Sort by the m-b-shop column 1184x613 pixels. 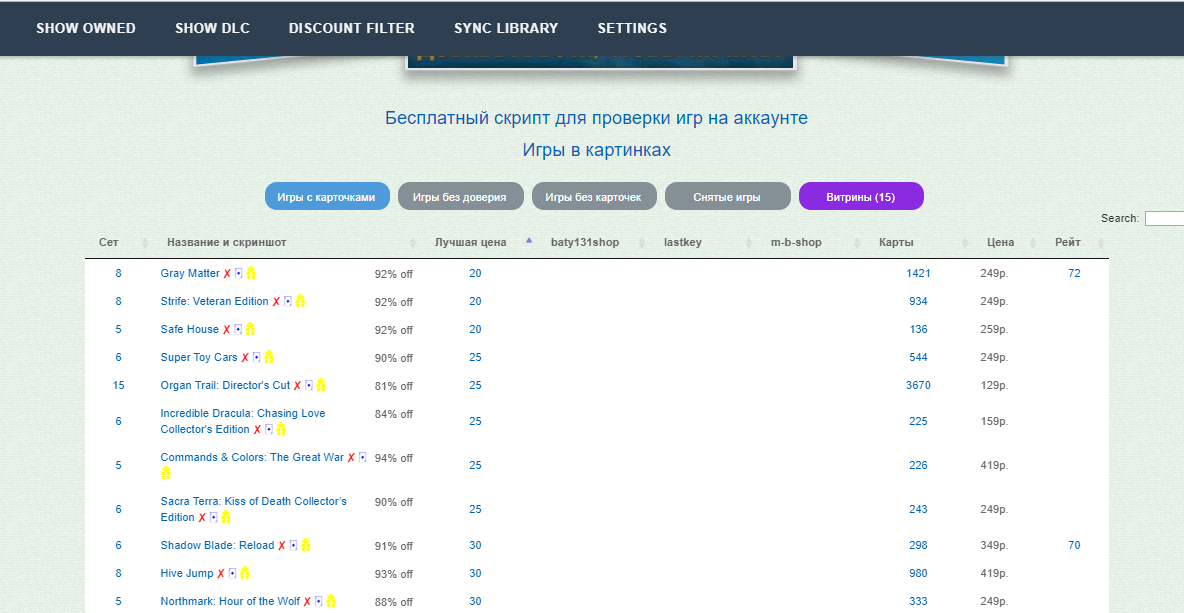[796, 242]
